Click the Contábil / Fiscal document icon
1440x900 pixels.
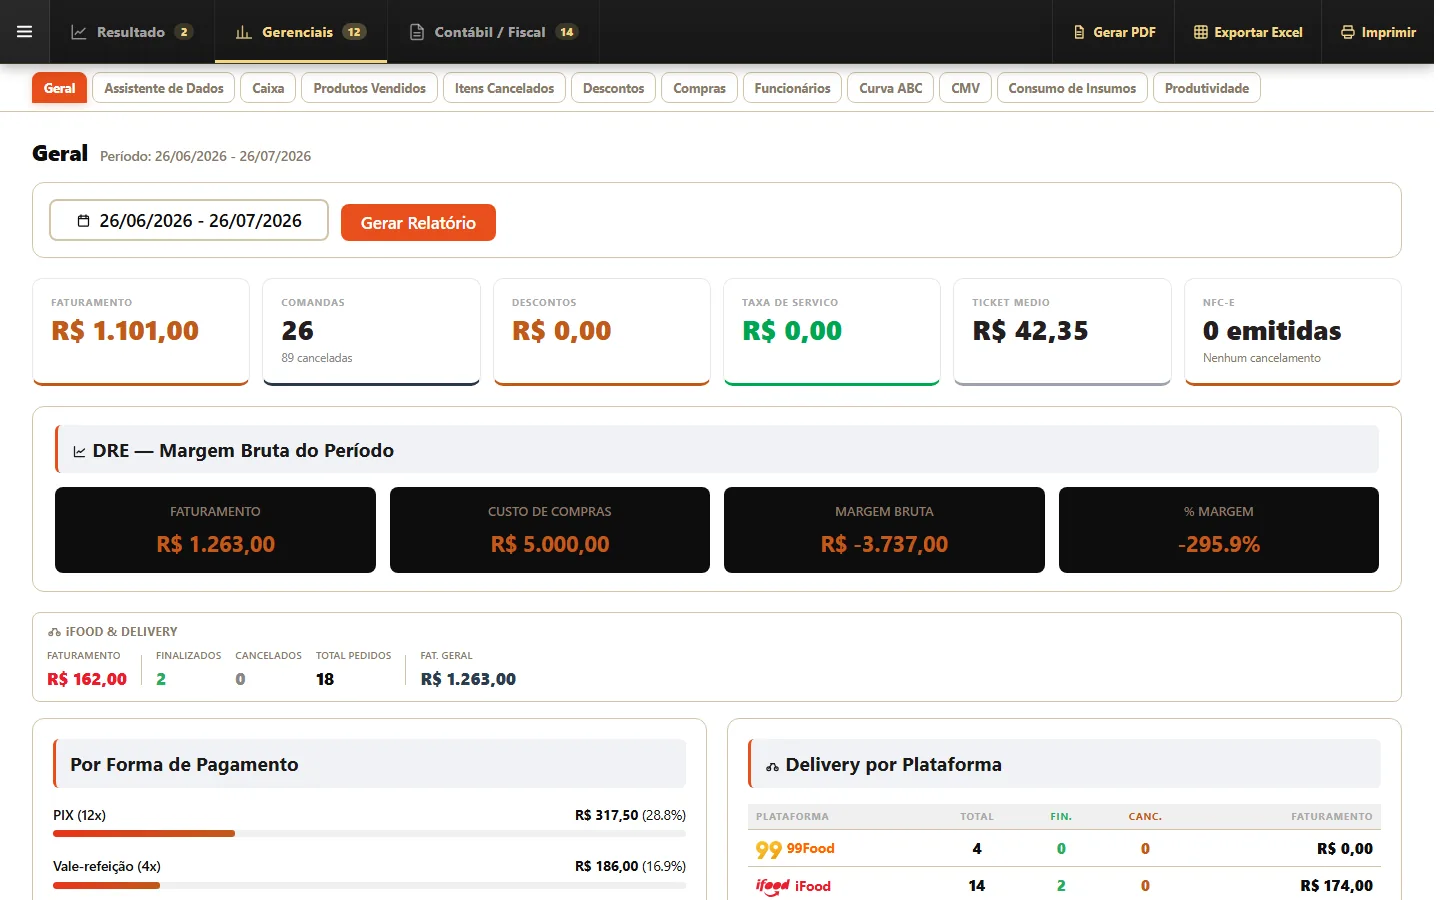pos(417,32)
